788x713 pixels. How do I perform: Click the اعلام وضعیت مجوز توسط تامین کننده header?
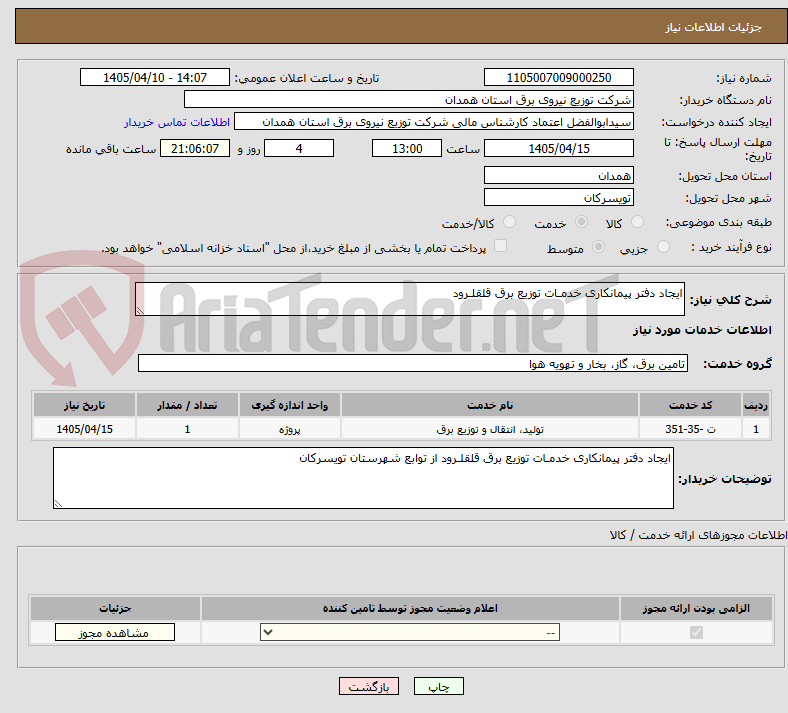[x=410, y=608]
